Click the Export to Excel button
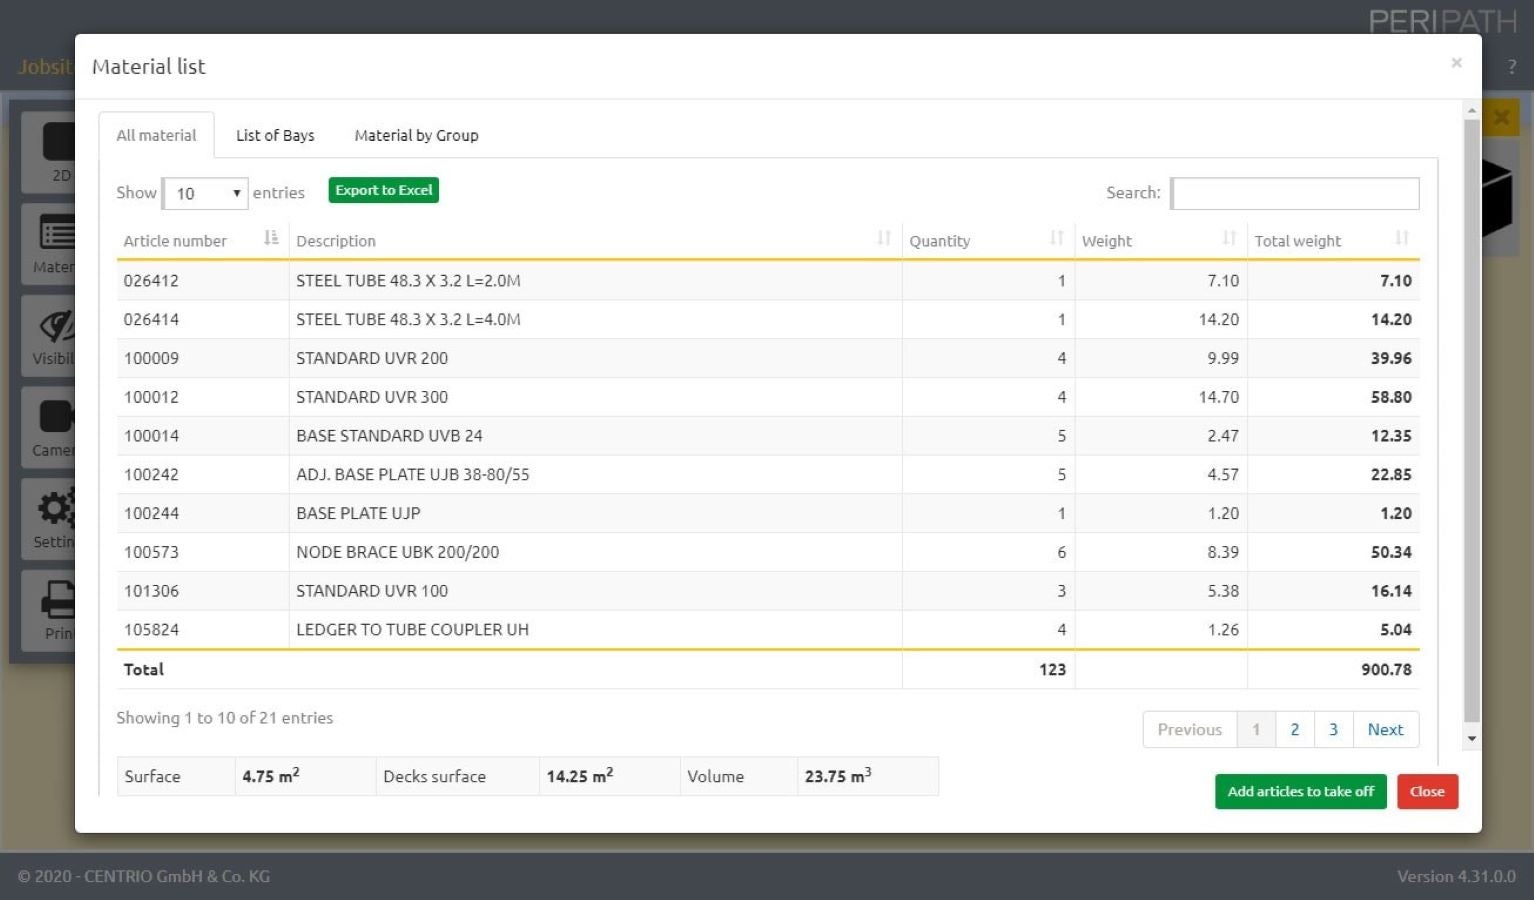Image resolution: width=1534 pixels, height=900 pixels. click(x=383, y=190)
